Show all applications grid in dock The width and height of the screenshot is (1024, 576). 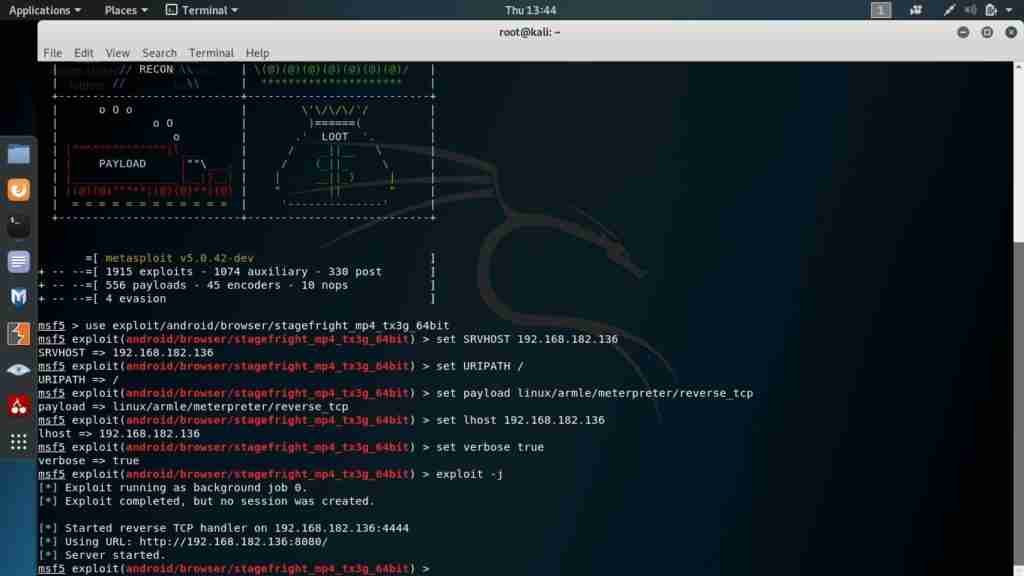click(x=18, y=442)
